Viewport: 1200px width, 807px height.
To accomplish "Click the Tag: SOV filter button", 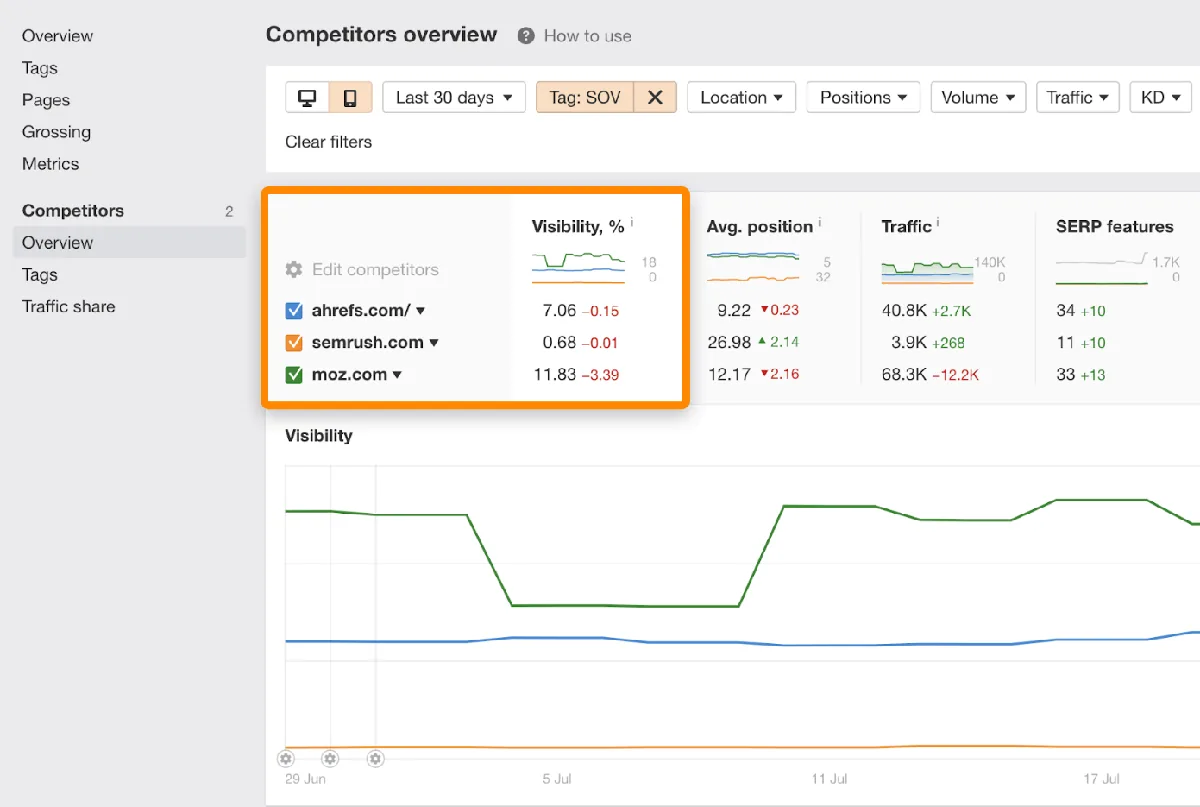I will [585, 97].
